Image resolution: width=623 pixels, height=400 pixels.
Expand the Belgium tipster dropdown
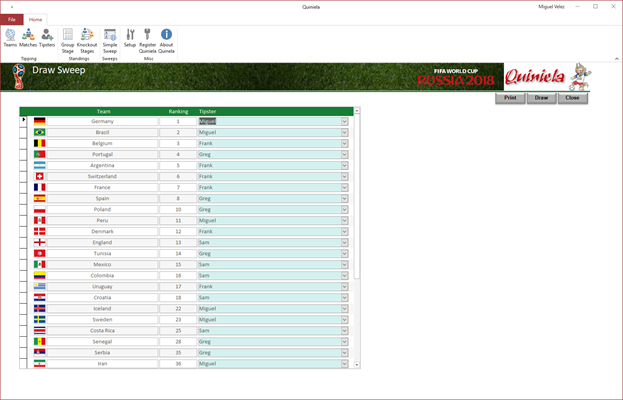[x=344, y=143]
